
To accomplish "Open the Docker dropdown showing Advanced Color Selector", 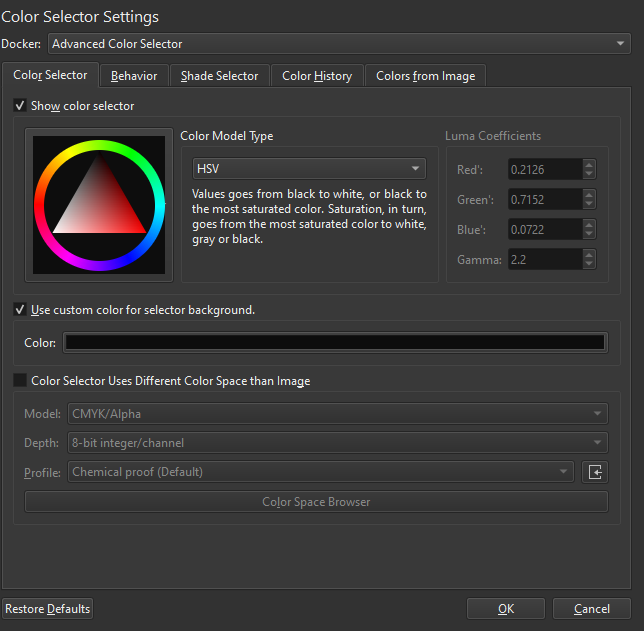I will [339, 44].
